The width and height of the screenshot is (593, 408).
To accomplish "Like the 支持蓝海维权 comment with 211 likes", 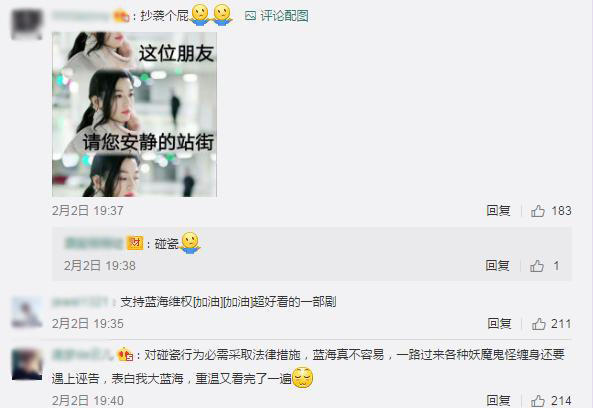I will pyautogui.click(x=539, y=324).
